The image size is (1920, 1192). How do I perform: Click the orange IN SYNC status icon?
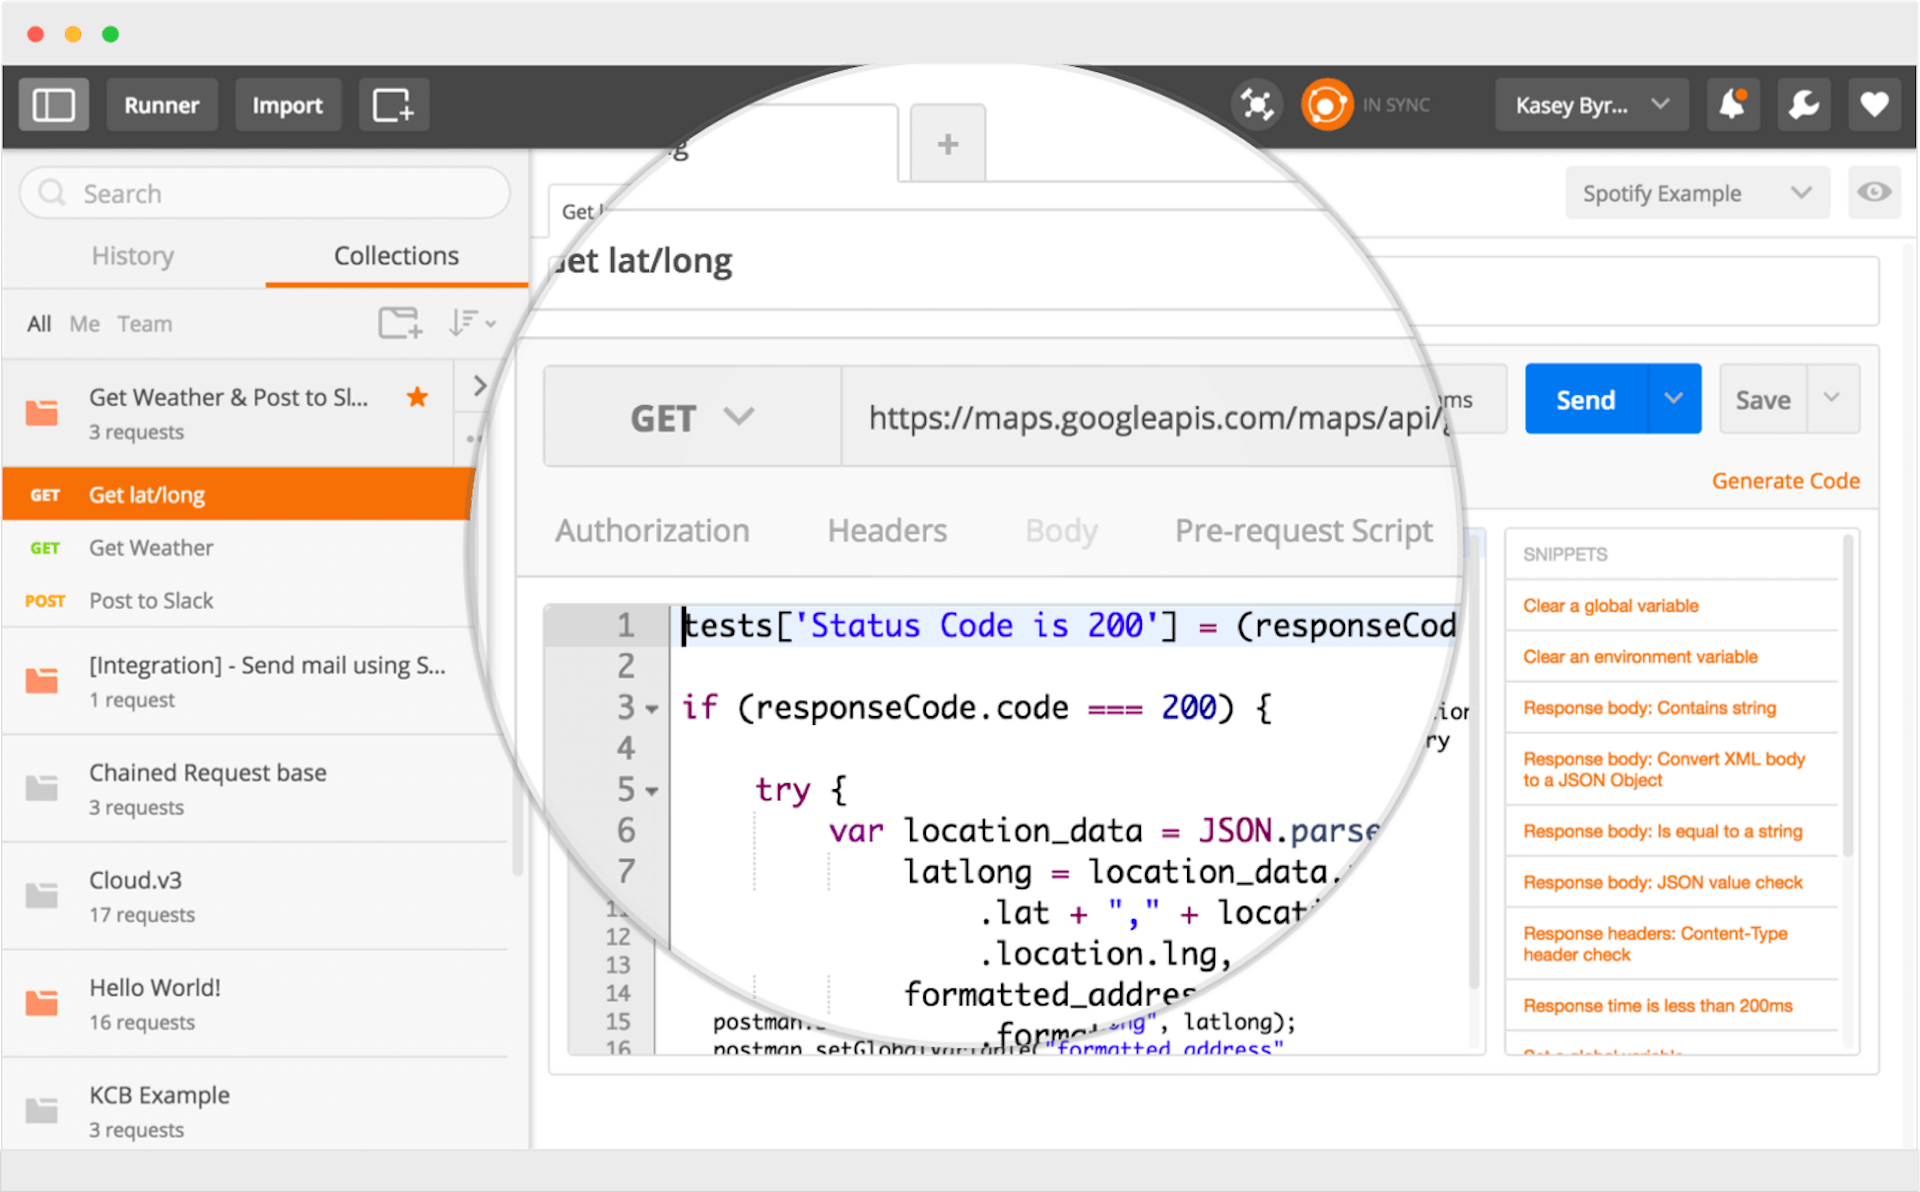(1327, 104)
